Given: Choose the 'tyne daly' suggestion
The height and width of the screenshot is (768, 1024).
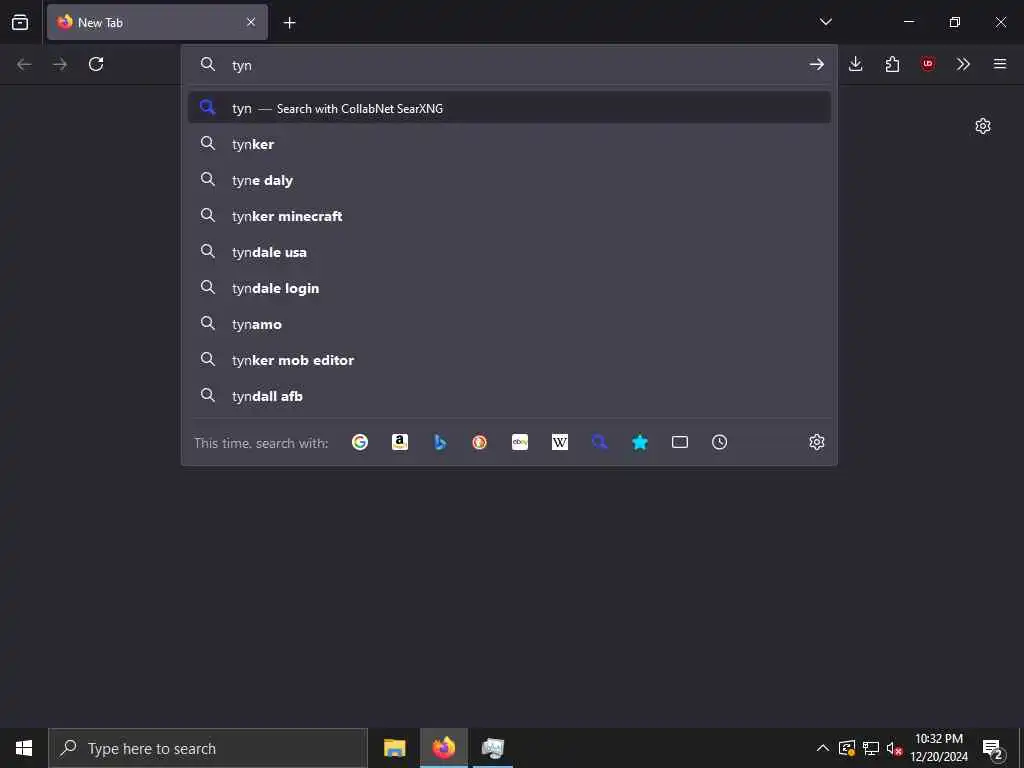Looking at the screenshot, I should coord(509,180).
